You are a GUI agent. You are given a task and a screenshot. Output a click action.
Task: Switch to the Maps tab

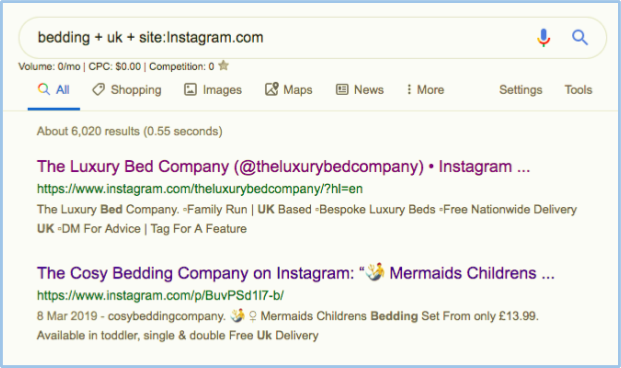point(288,90)
